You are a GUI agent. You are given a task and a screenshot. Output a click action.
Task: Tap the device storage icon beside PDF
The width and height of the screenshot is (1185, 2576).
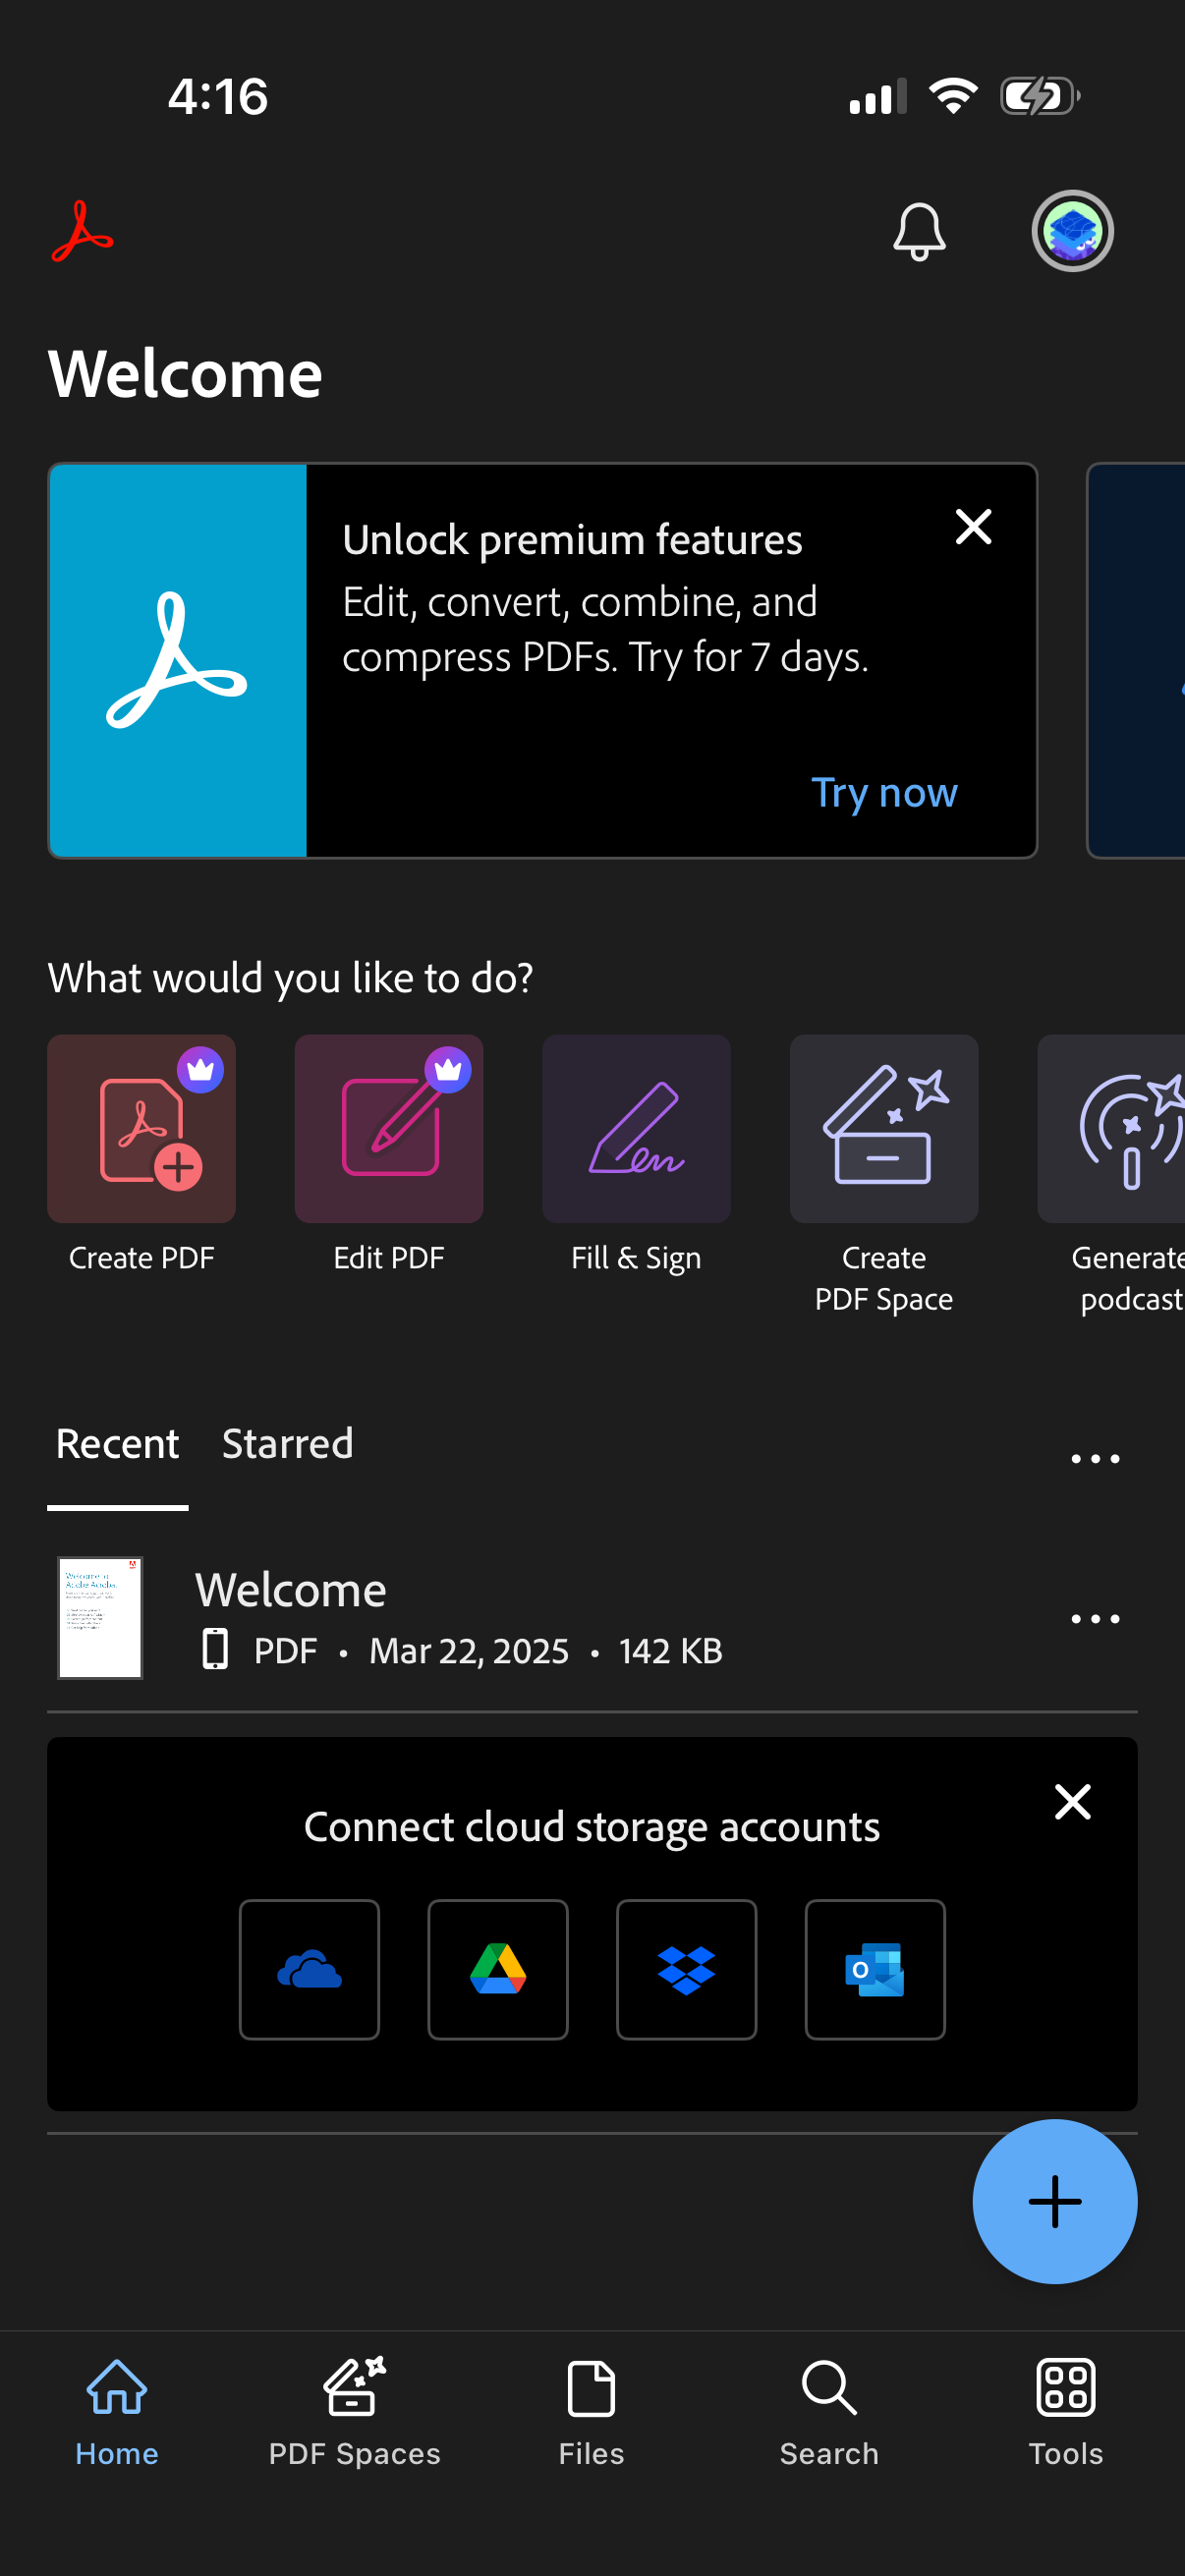pyautogui.click(x=215, y=1649)
